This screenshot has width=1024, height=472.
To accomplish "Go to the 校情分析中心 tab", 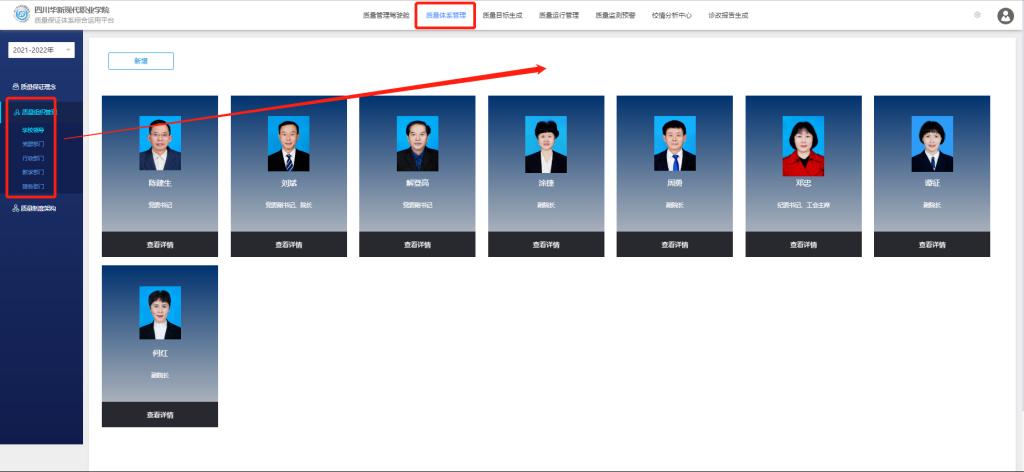I will (x=671, y=16).
